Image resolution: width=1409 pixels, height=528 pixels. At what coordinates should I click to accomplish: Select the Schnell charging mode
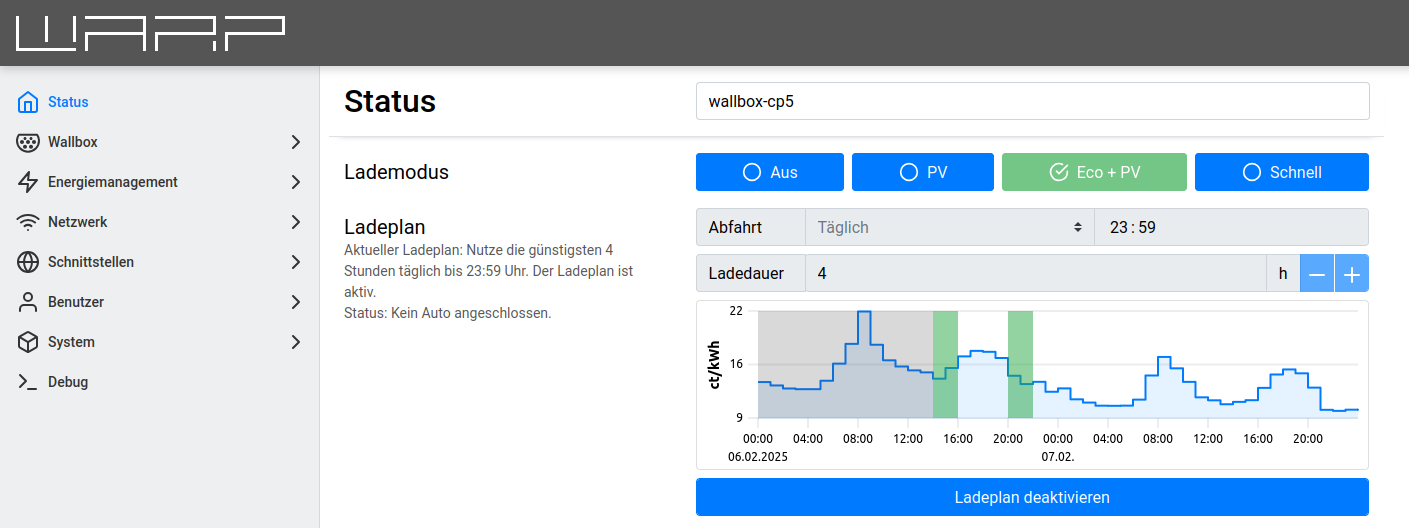[1281, 172]
